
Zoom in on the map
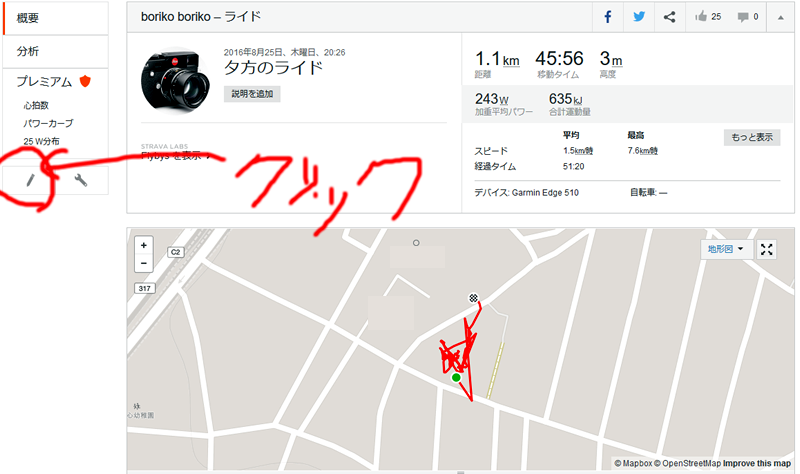tap(144, 245)
